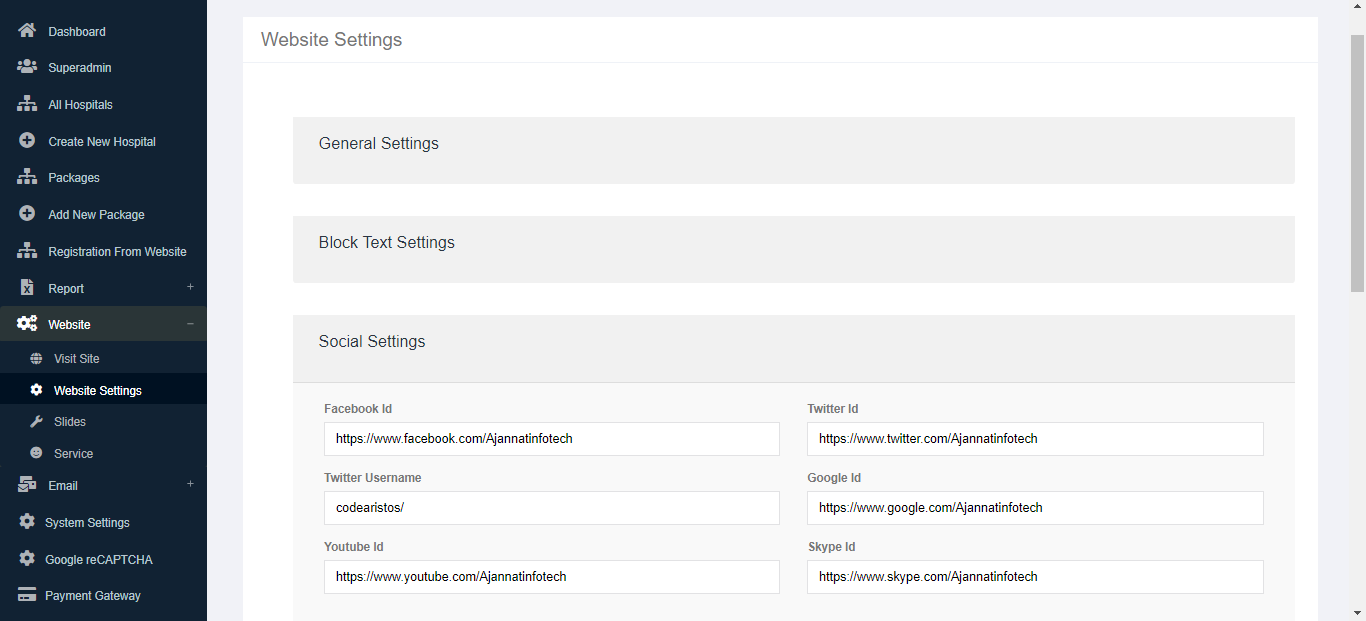Click the Visit Site globe icon
Screen dimensions: 1366x621
37,359
